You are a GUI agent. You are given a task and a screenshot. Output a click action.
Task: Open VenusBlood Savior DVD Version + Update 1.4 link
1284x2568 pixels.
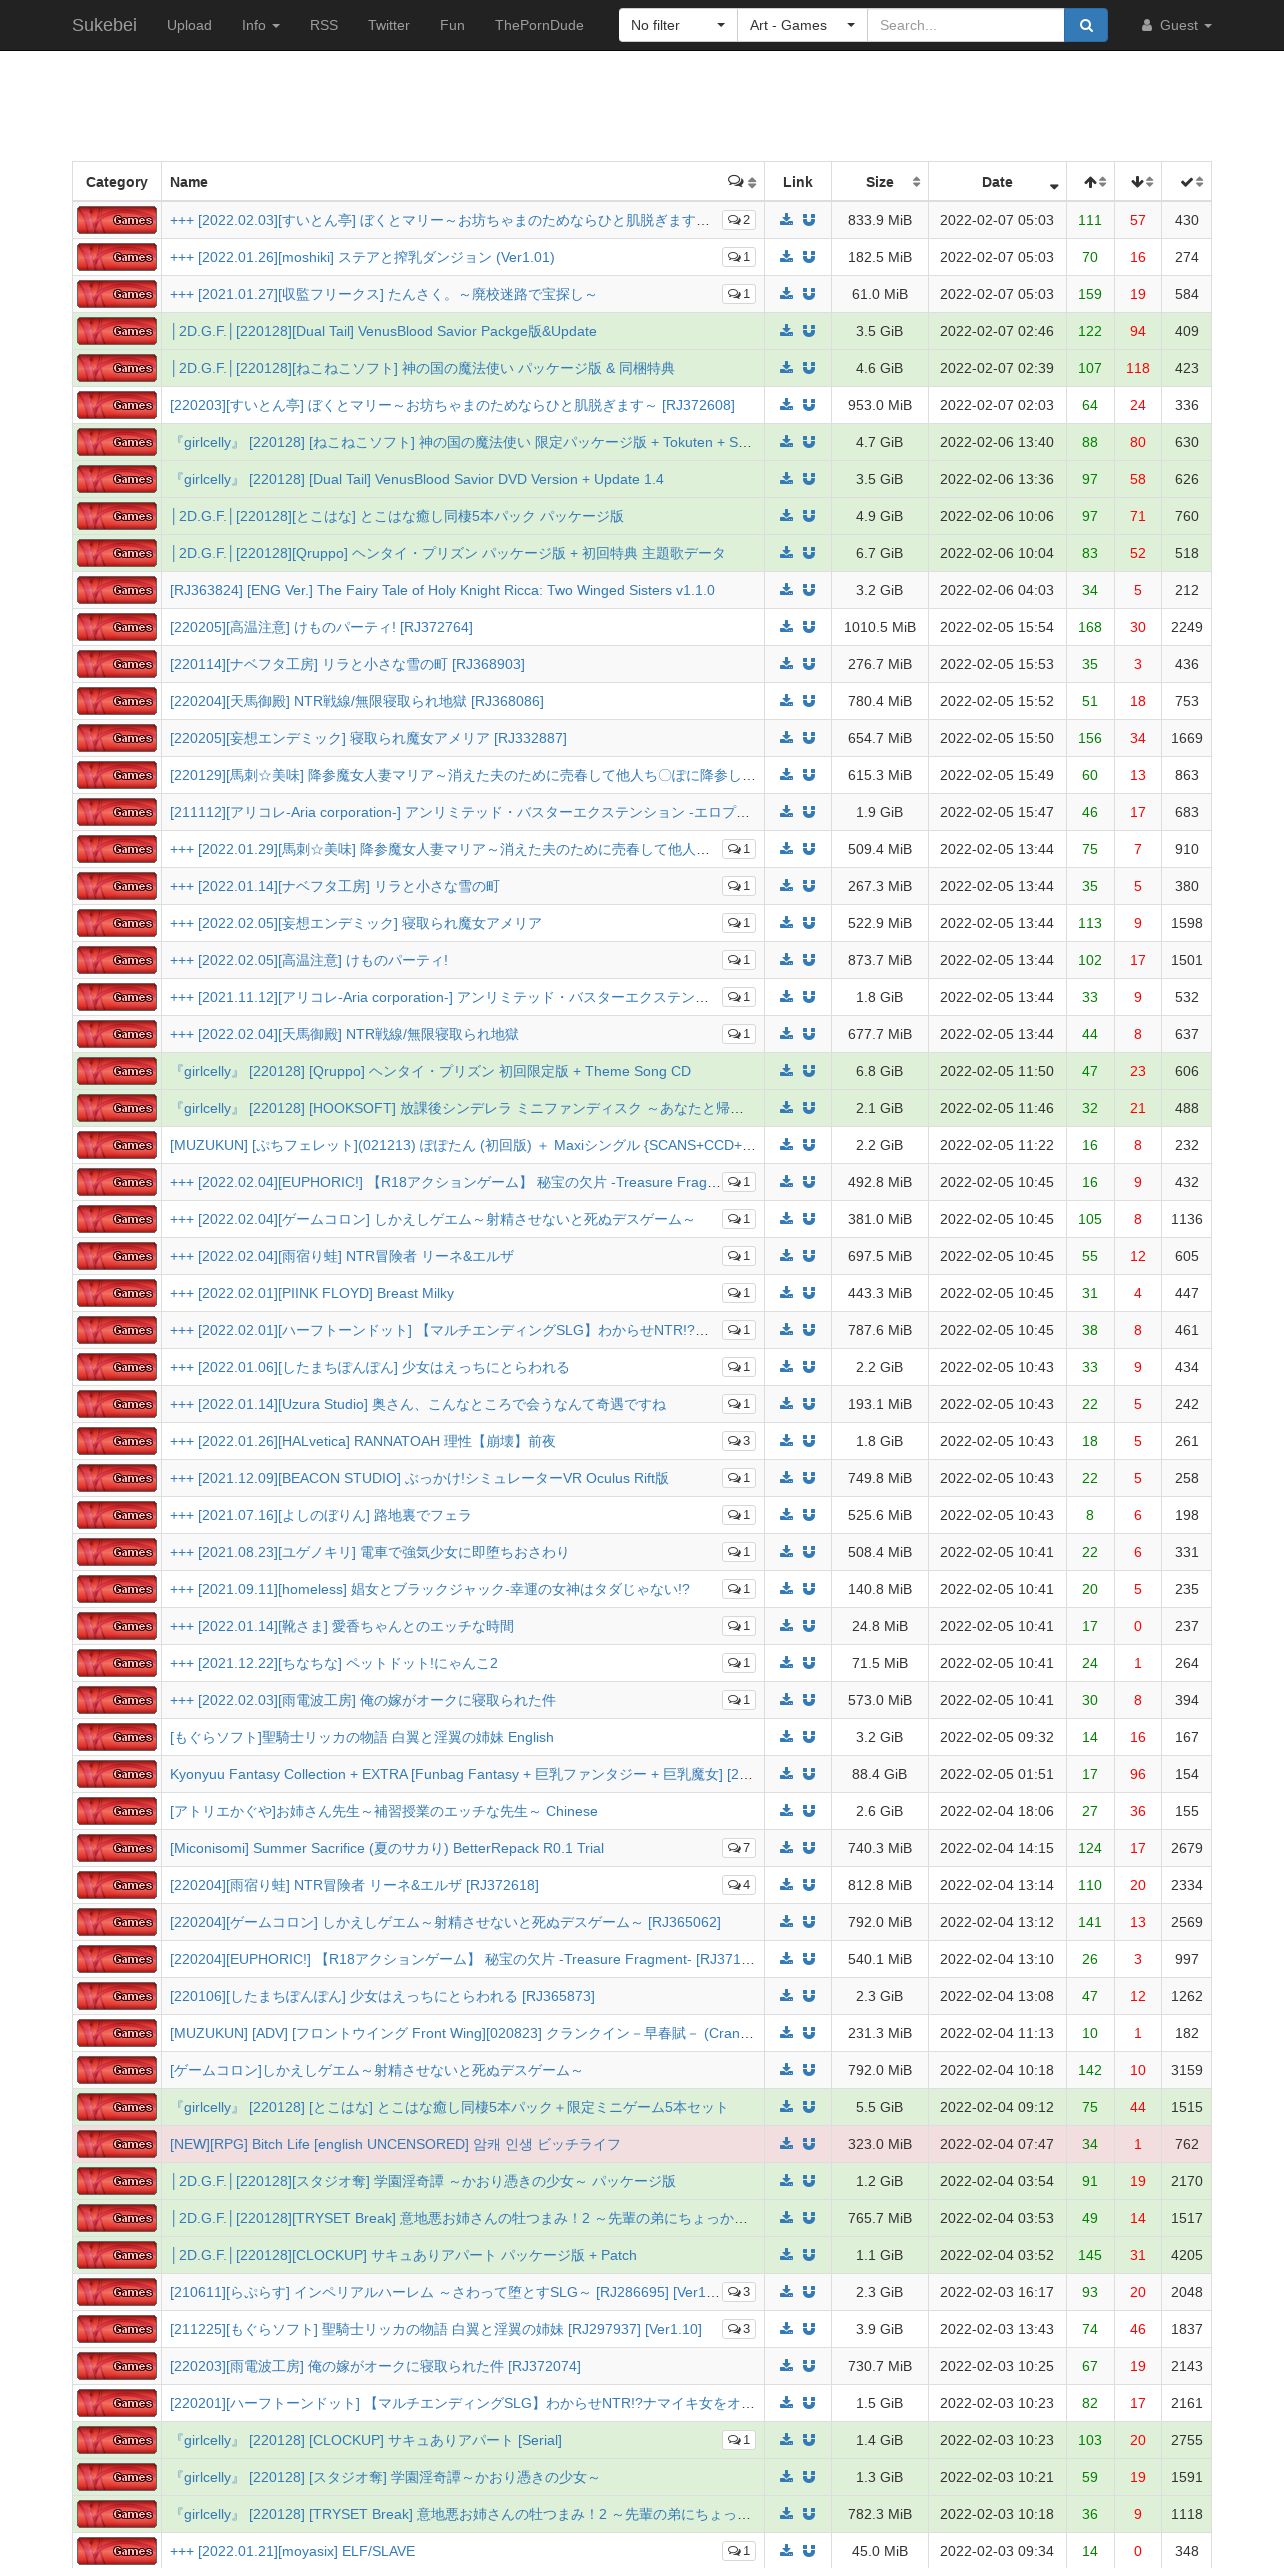point(417,479)
